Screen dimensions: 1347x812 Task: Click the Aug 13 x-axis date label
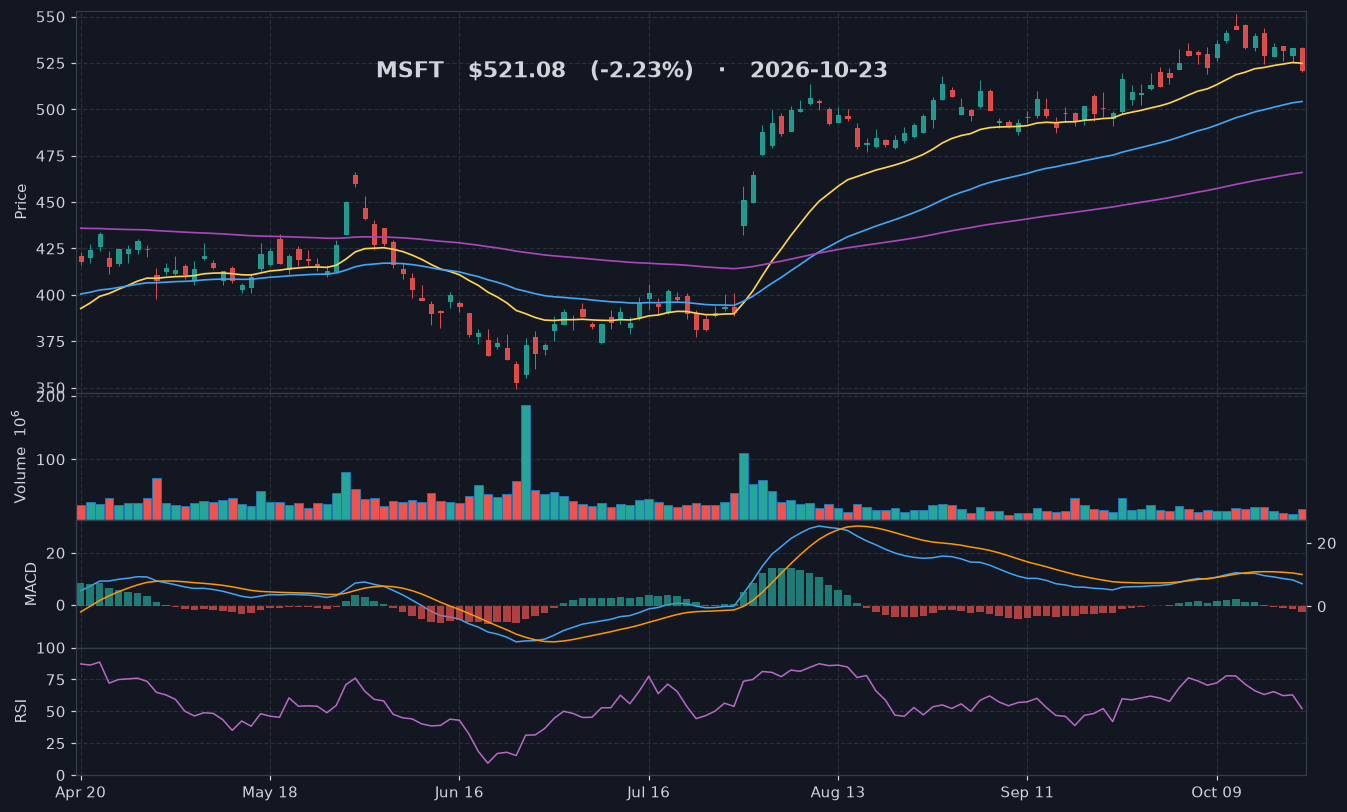(837, 792)
